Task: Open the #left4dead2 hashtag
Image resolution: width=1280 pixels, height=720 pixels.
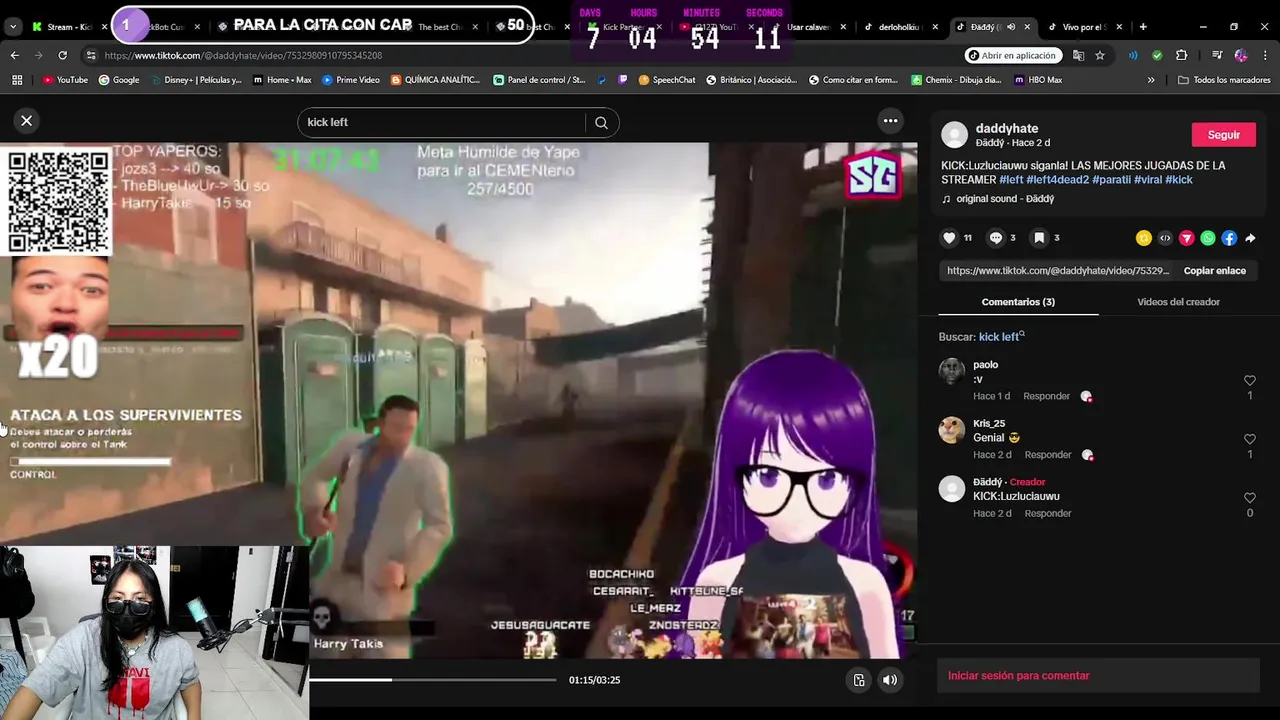Action: 1057,180
